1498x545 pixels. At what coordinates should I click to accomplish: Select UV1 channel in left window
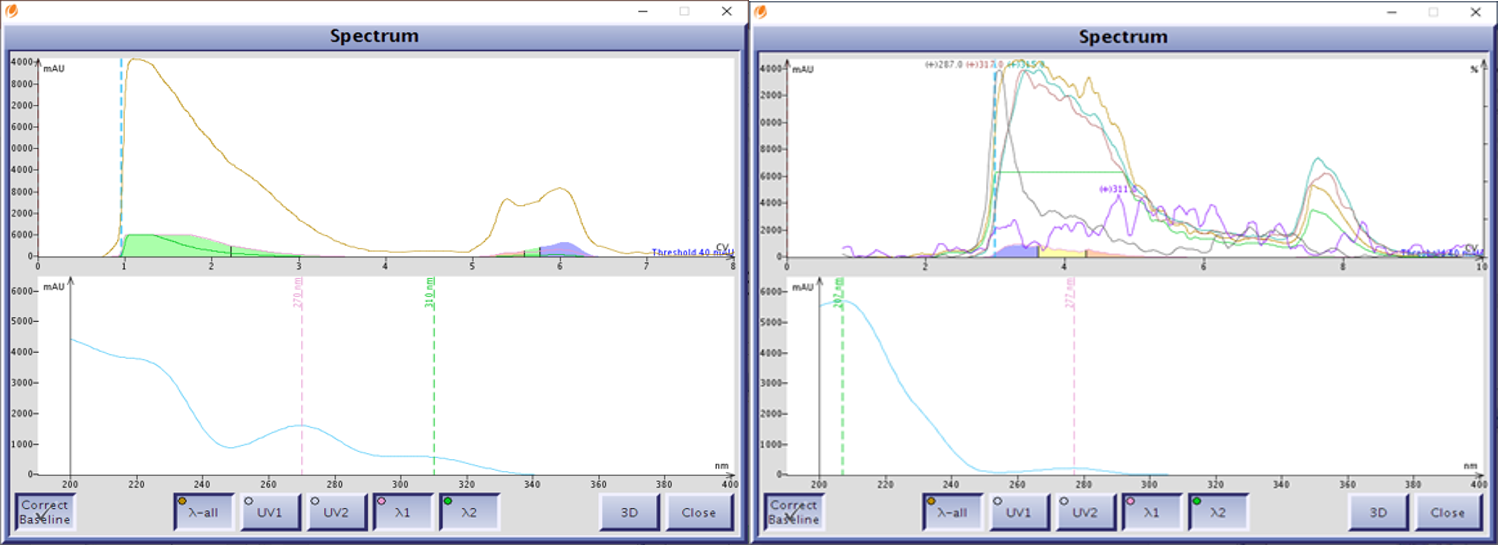(x=270, y=512)
